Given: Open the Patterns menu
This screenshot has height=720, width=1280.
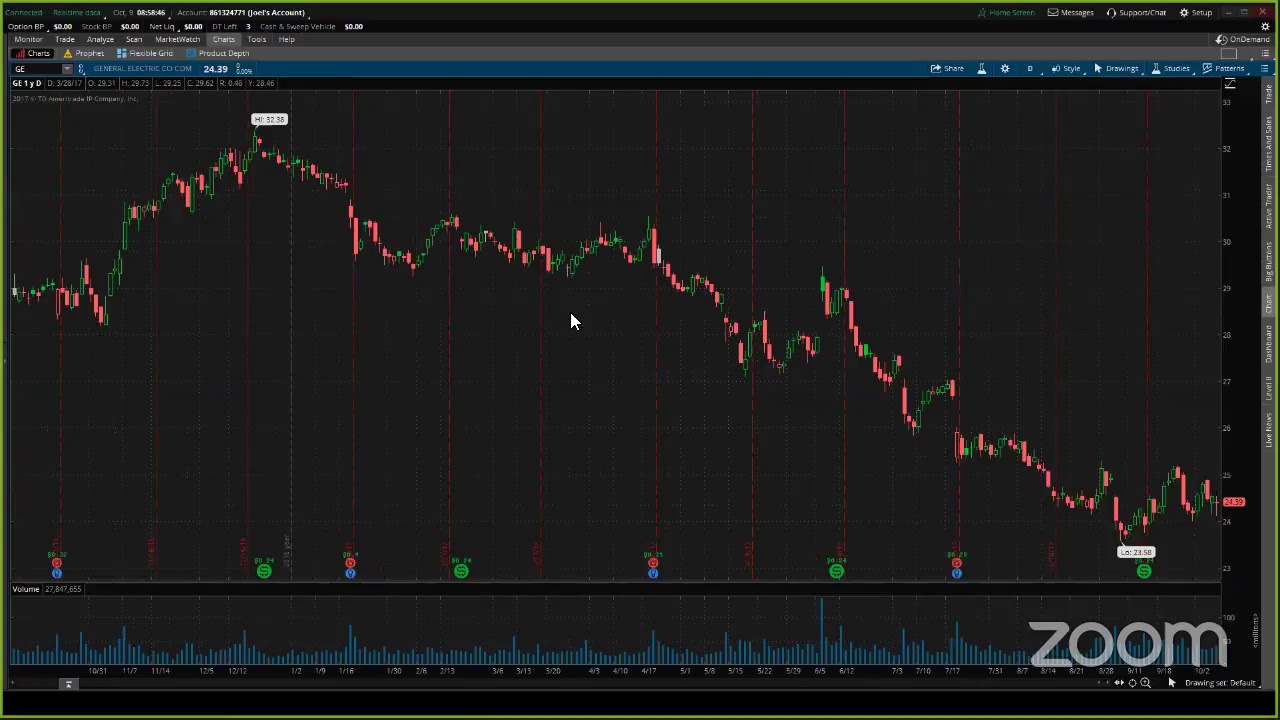Looking at the screenshot, I should pyautogui.click(x=1222, y=68).
